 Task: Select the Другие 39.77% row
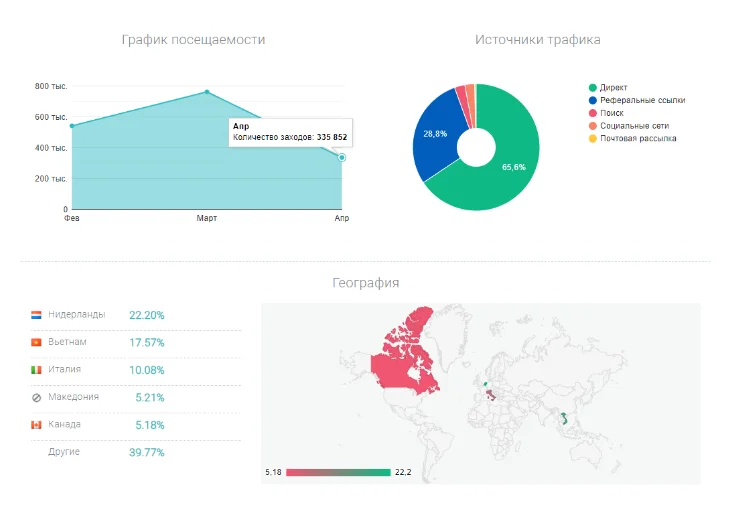tap(135, 452)
